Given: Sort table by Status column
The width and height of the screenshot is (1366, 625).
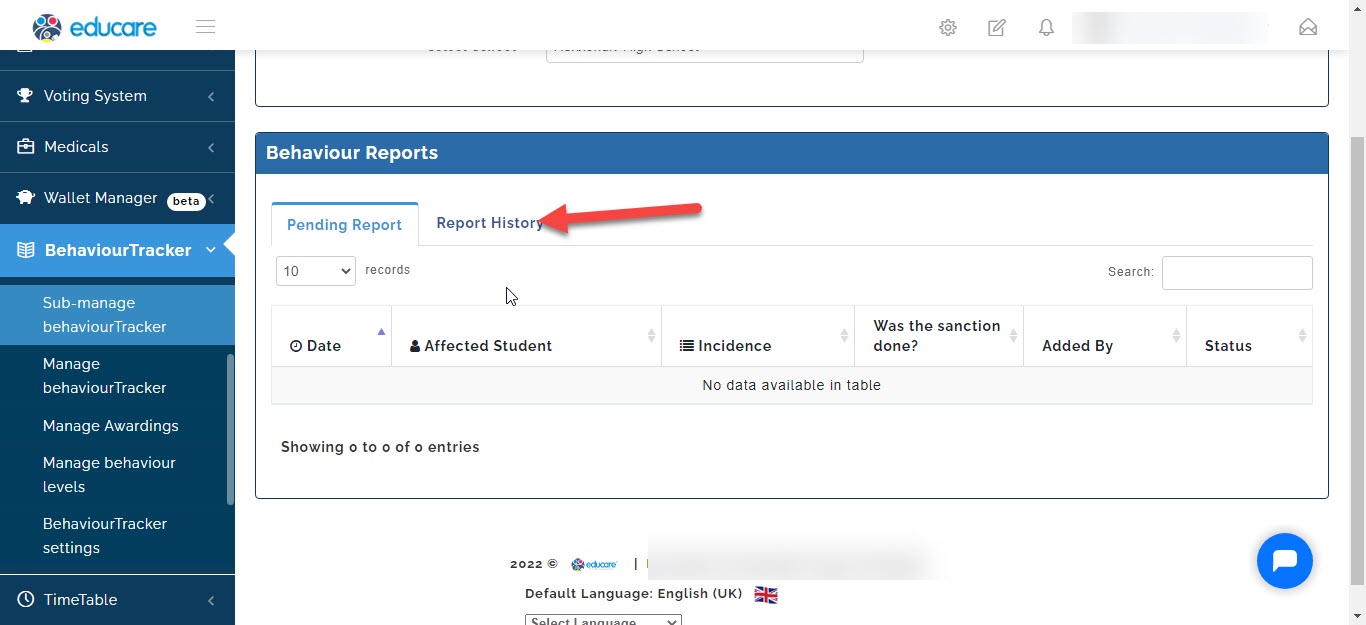Looking at the screenshot, I should 1249,336.
